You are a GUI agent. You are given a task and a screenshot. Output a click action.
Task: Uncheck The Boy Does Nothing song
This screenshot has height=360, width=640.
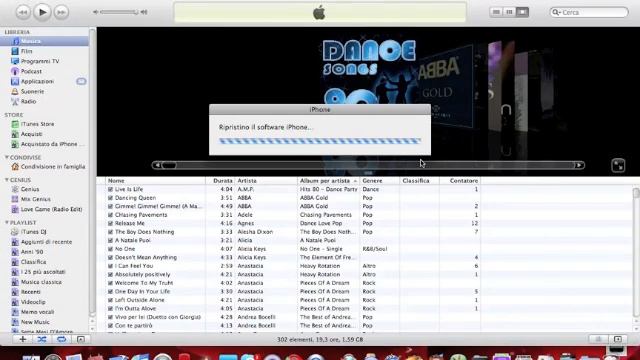(110, 232)
